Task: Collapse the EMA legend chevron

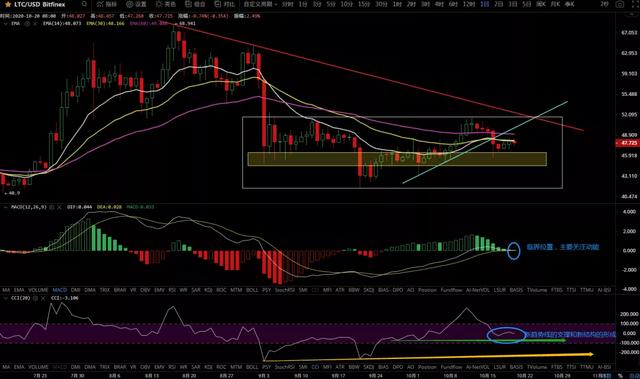Action: [x=5, y=24]
